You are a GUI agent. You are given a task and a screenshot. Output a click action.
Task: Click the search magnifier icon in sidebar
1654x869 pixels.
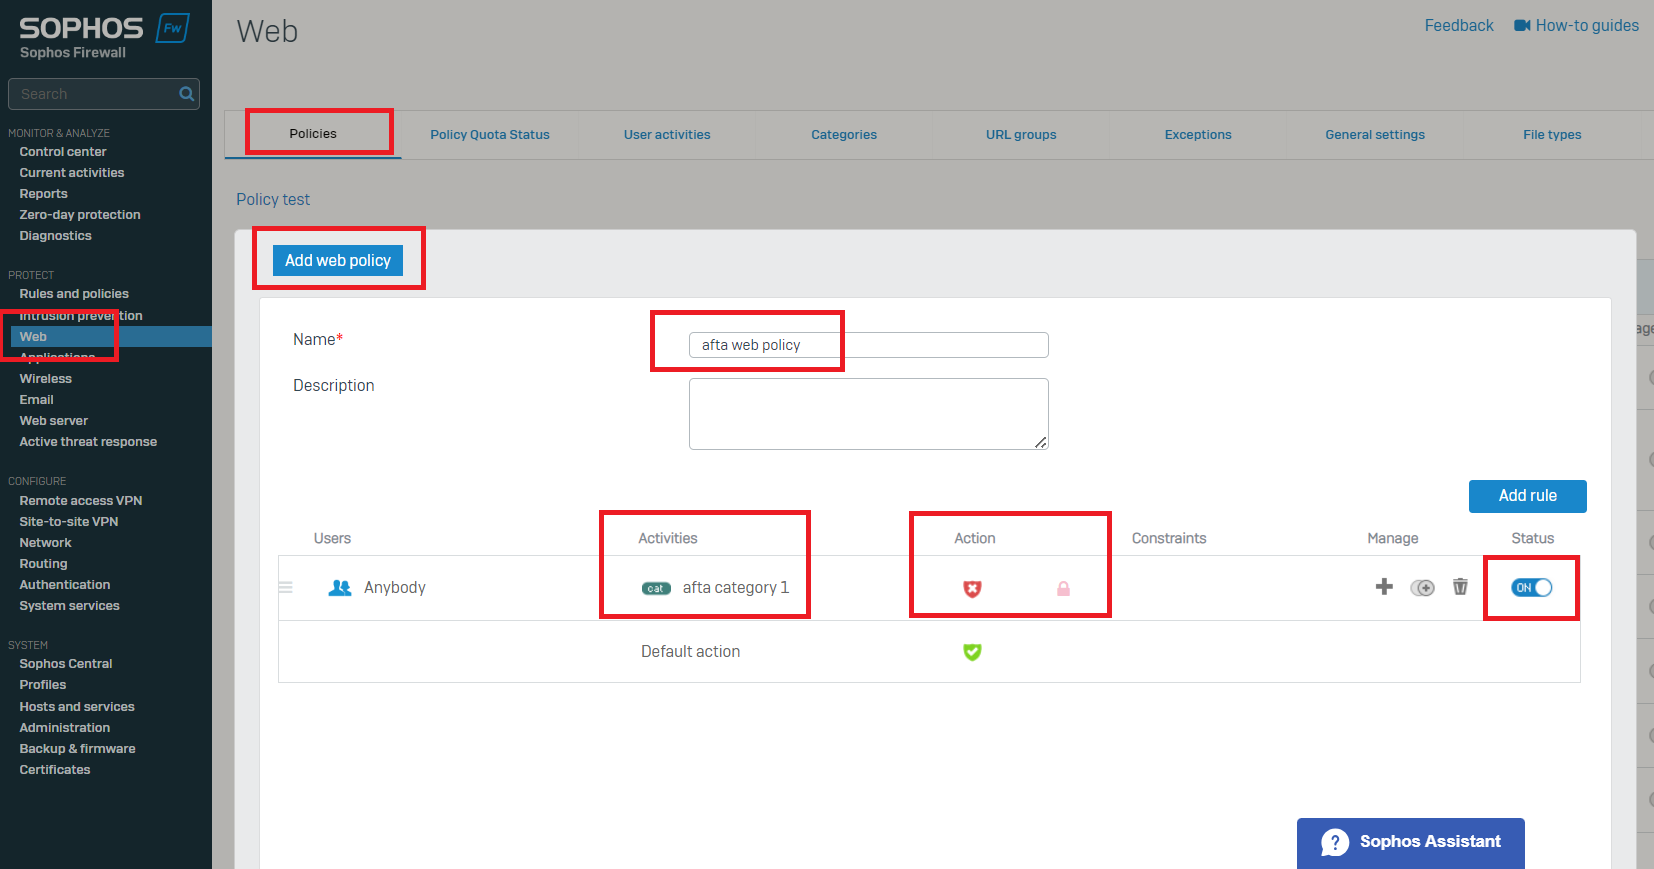click(186, 94)
